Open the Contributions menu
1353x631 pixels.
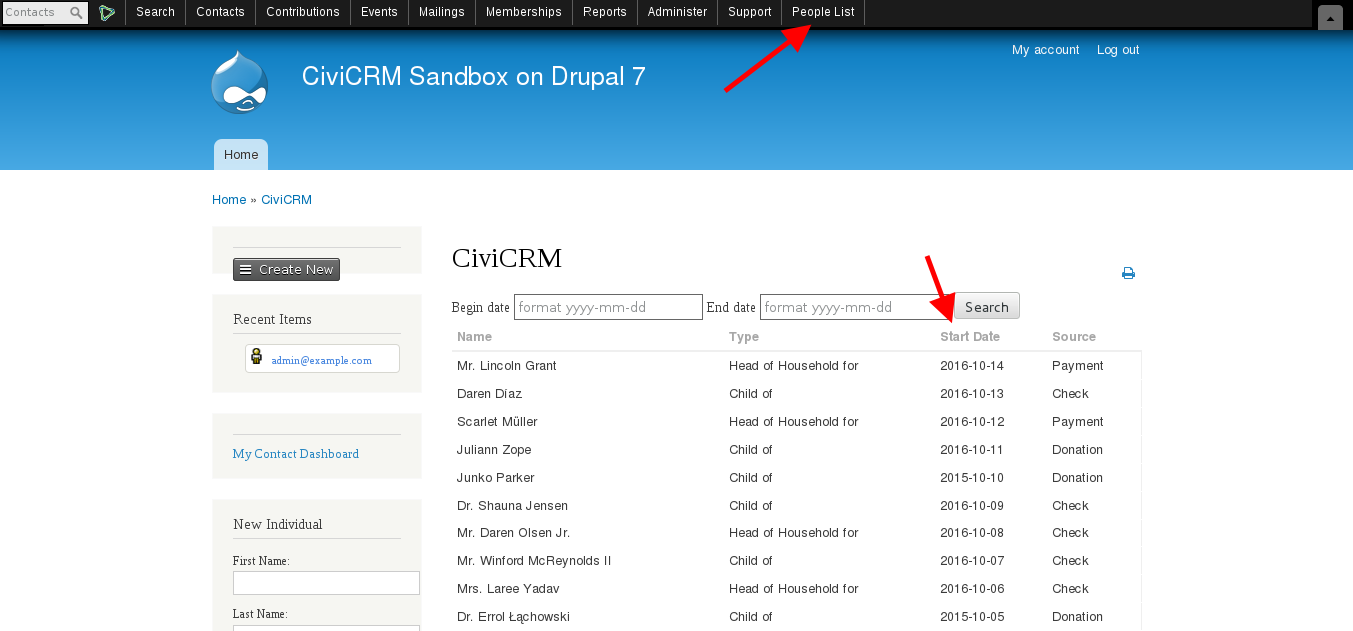[x=303, y=12]
